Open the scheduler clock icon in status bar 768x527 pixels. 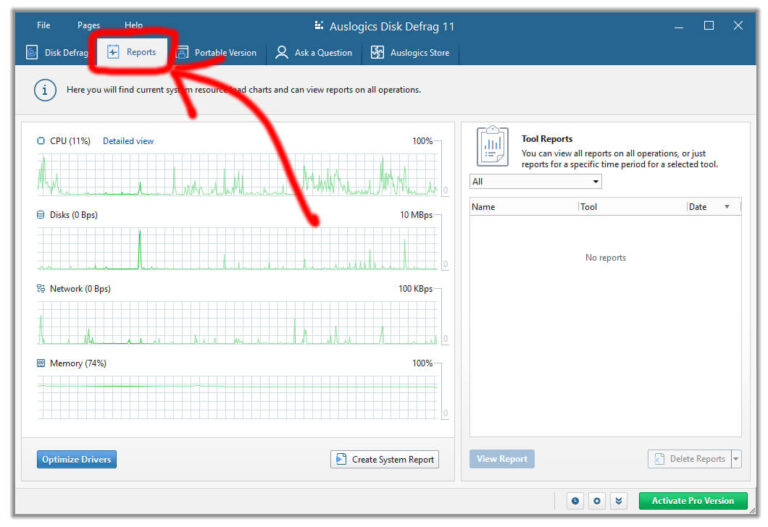pos(575,501)
